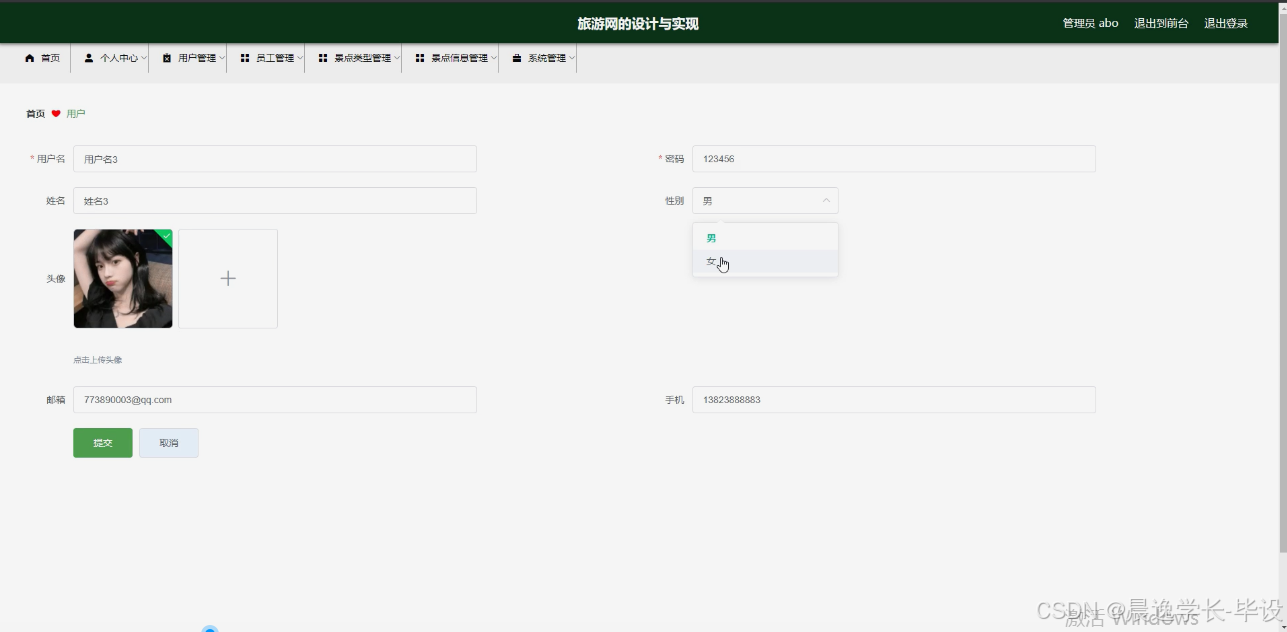The height and width of the screenshot is (632, 1287).
Task: Collapse the 性别 dropdown via its chevron
Action: pos(825,200)
